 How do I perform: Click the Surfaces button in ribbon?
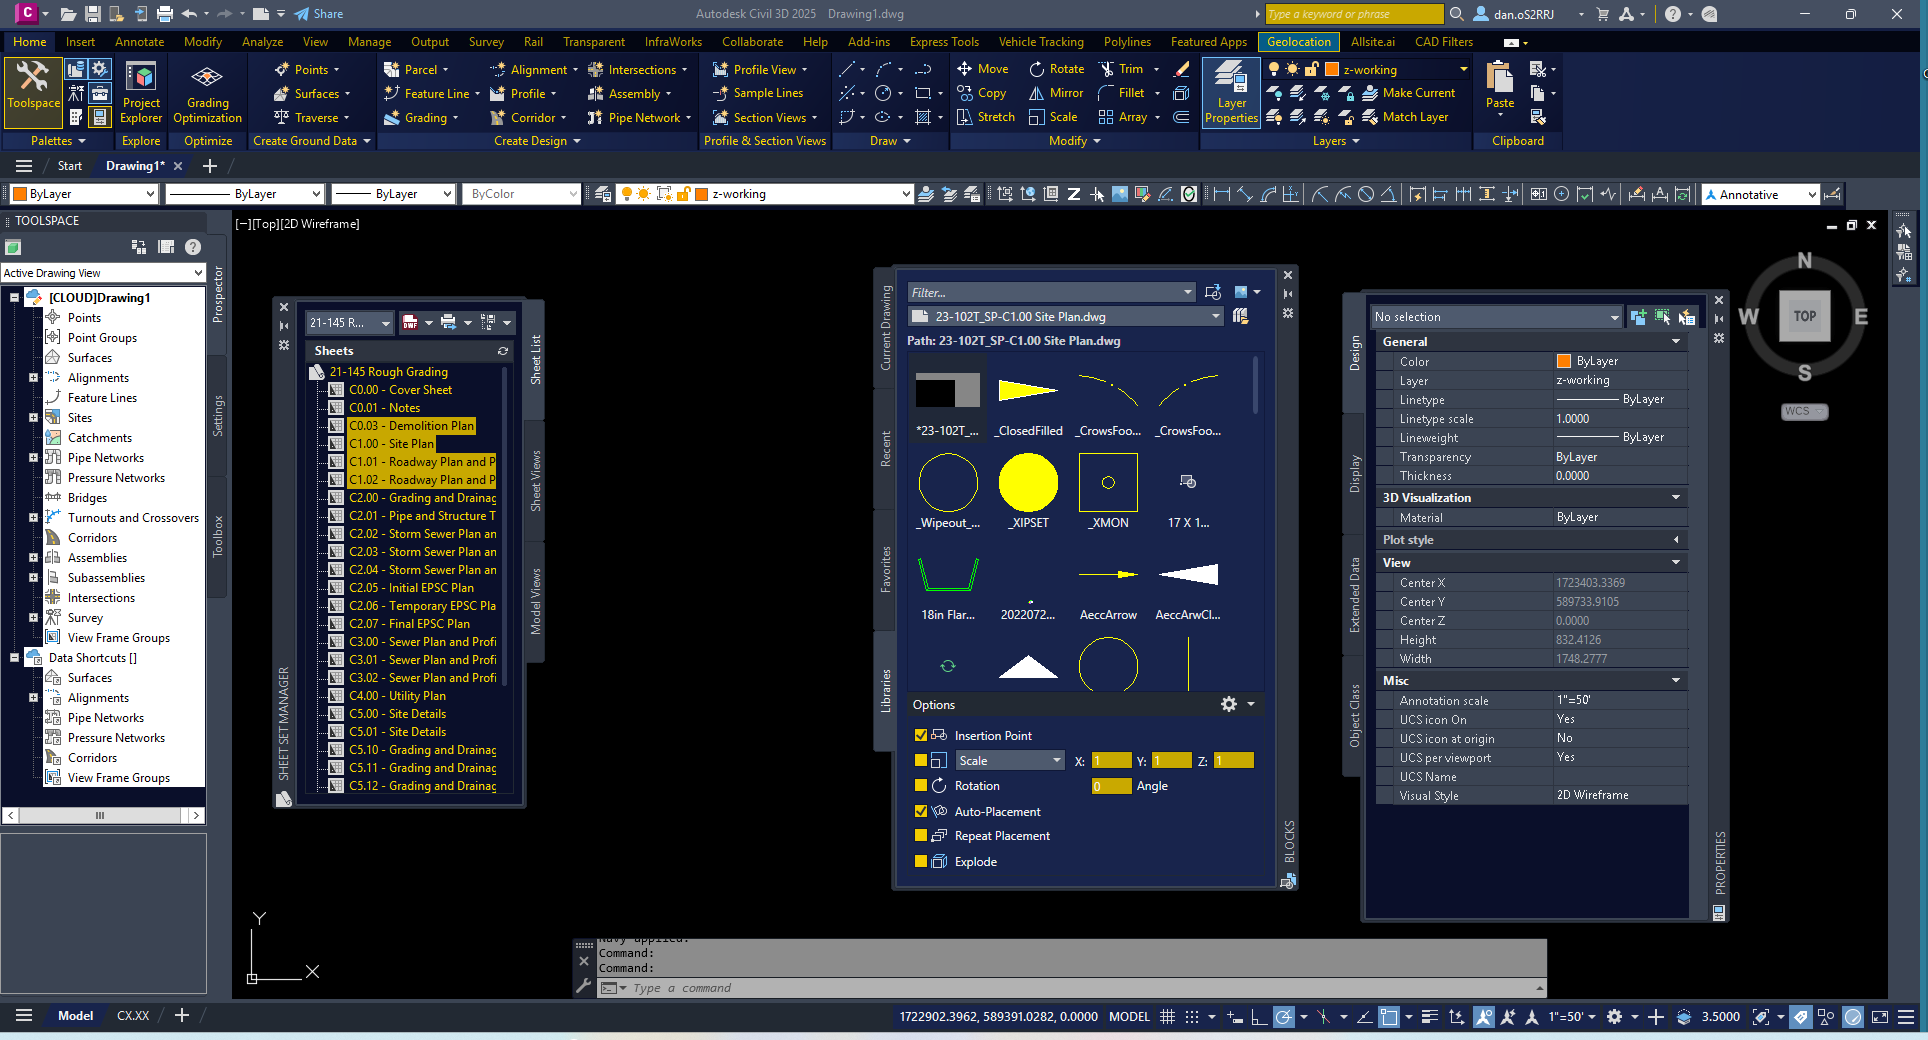pos(312,93)
